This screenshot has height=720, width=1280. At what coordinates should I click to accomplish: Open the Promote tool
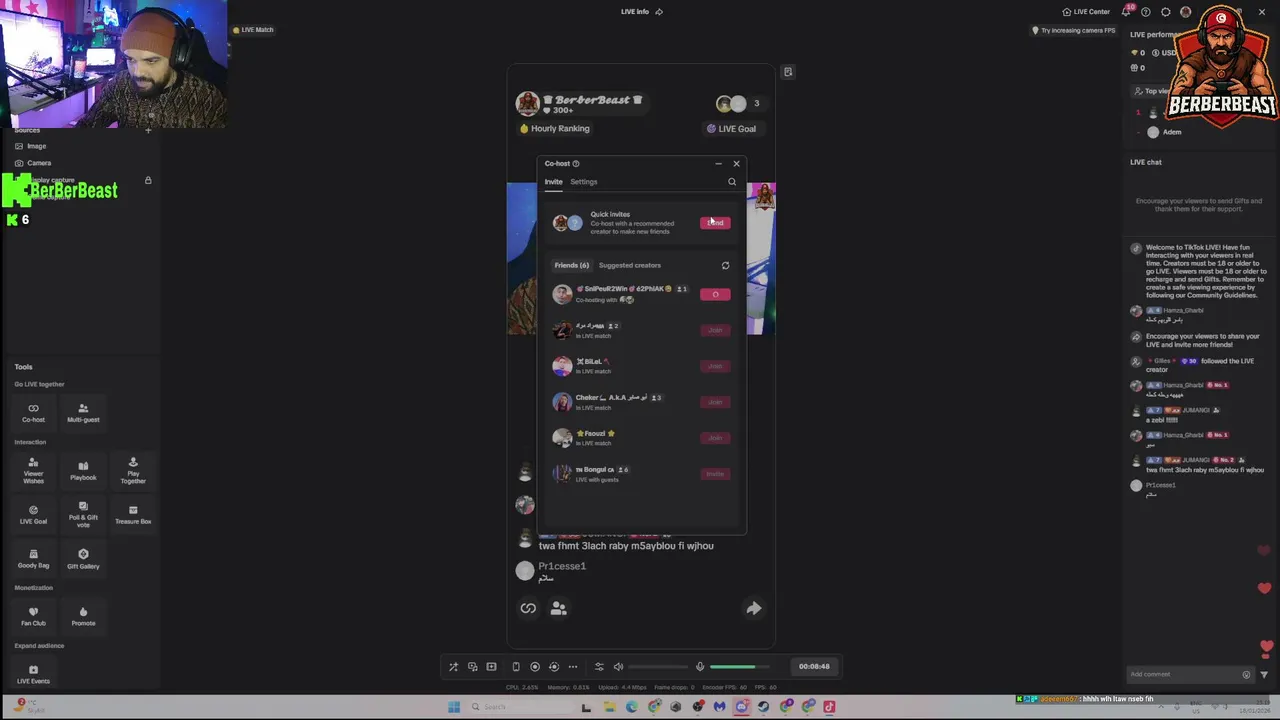tap(83, 616)
